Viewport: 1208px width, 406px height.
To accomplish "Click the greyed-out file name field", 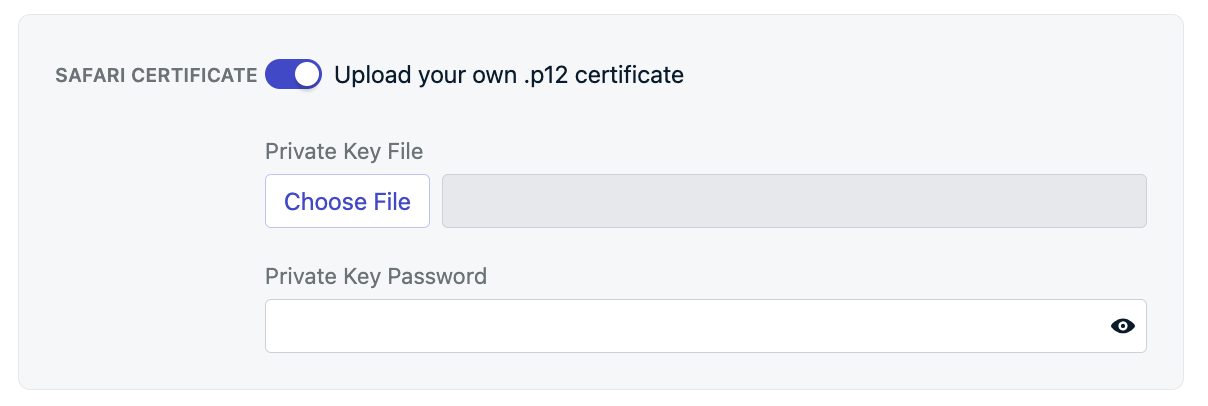I will [x=794, y=201].
